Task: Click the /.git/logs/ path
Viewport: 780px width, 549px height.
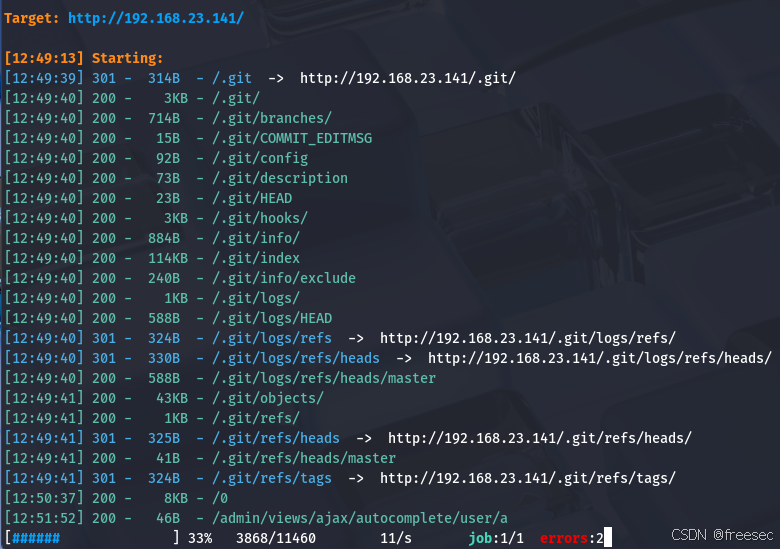Action: coord(256,298)
